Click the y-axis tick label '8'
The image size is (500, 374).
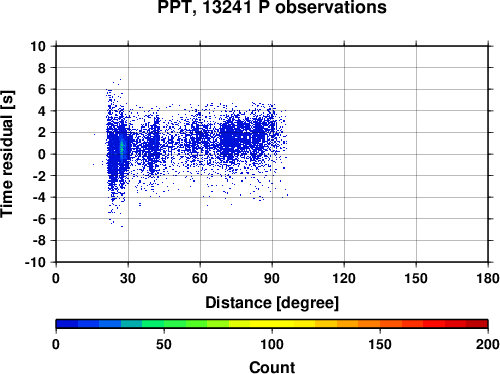tap(42, 68)
